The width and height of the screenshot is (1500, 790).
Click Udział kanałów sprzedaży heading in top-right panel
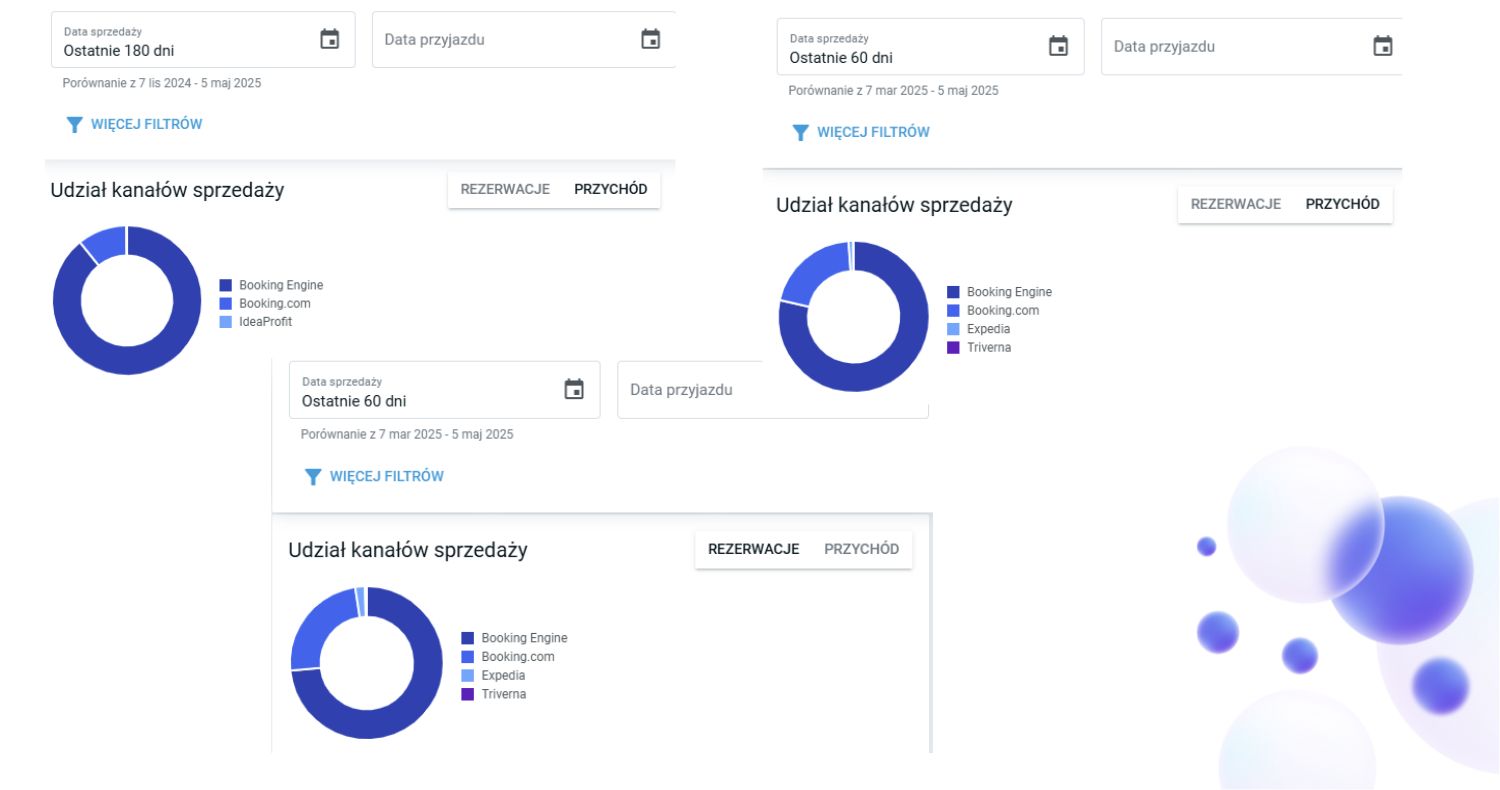[894, 205]
